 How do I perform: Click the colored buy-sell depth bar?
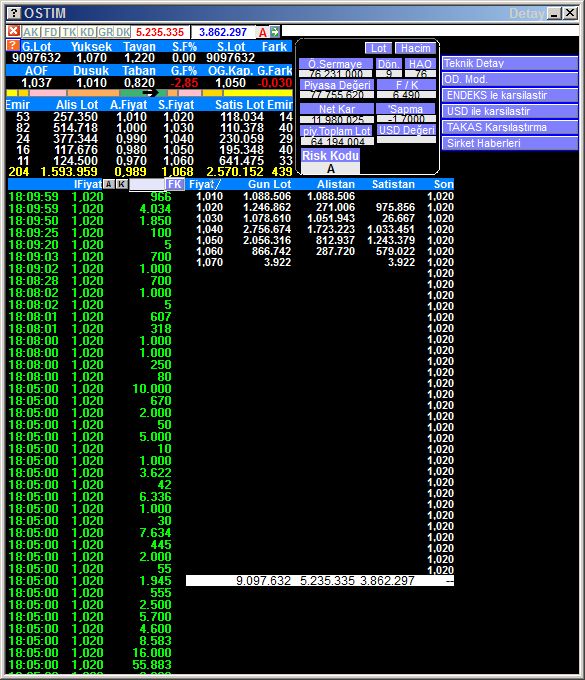point(149,93)
